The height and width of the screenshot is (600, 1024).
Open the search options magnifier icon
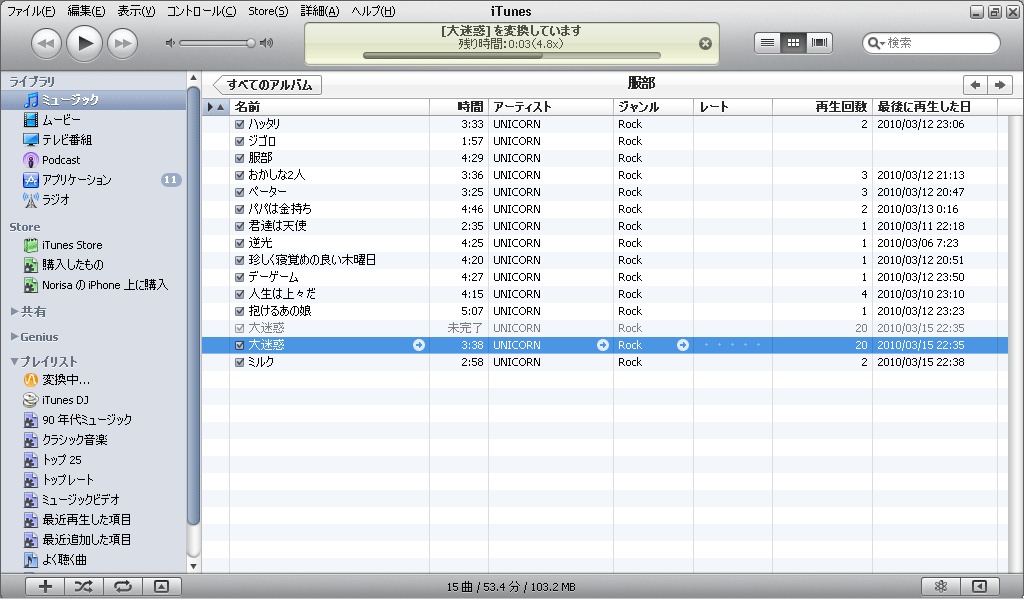(x=876, y=43)
